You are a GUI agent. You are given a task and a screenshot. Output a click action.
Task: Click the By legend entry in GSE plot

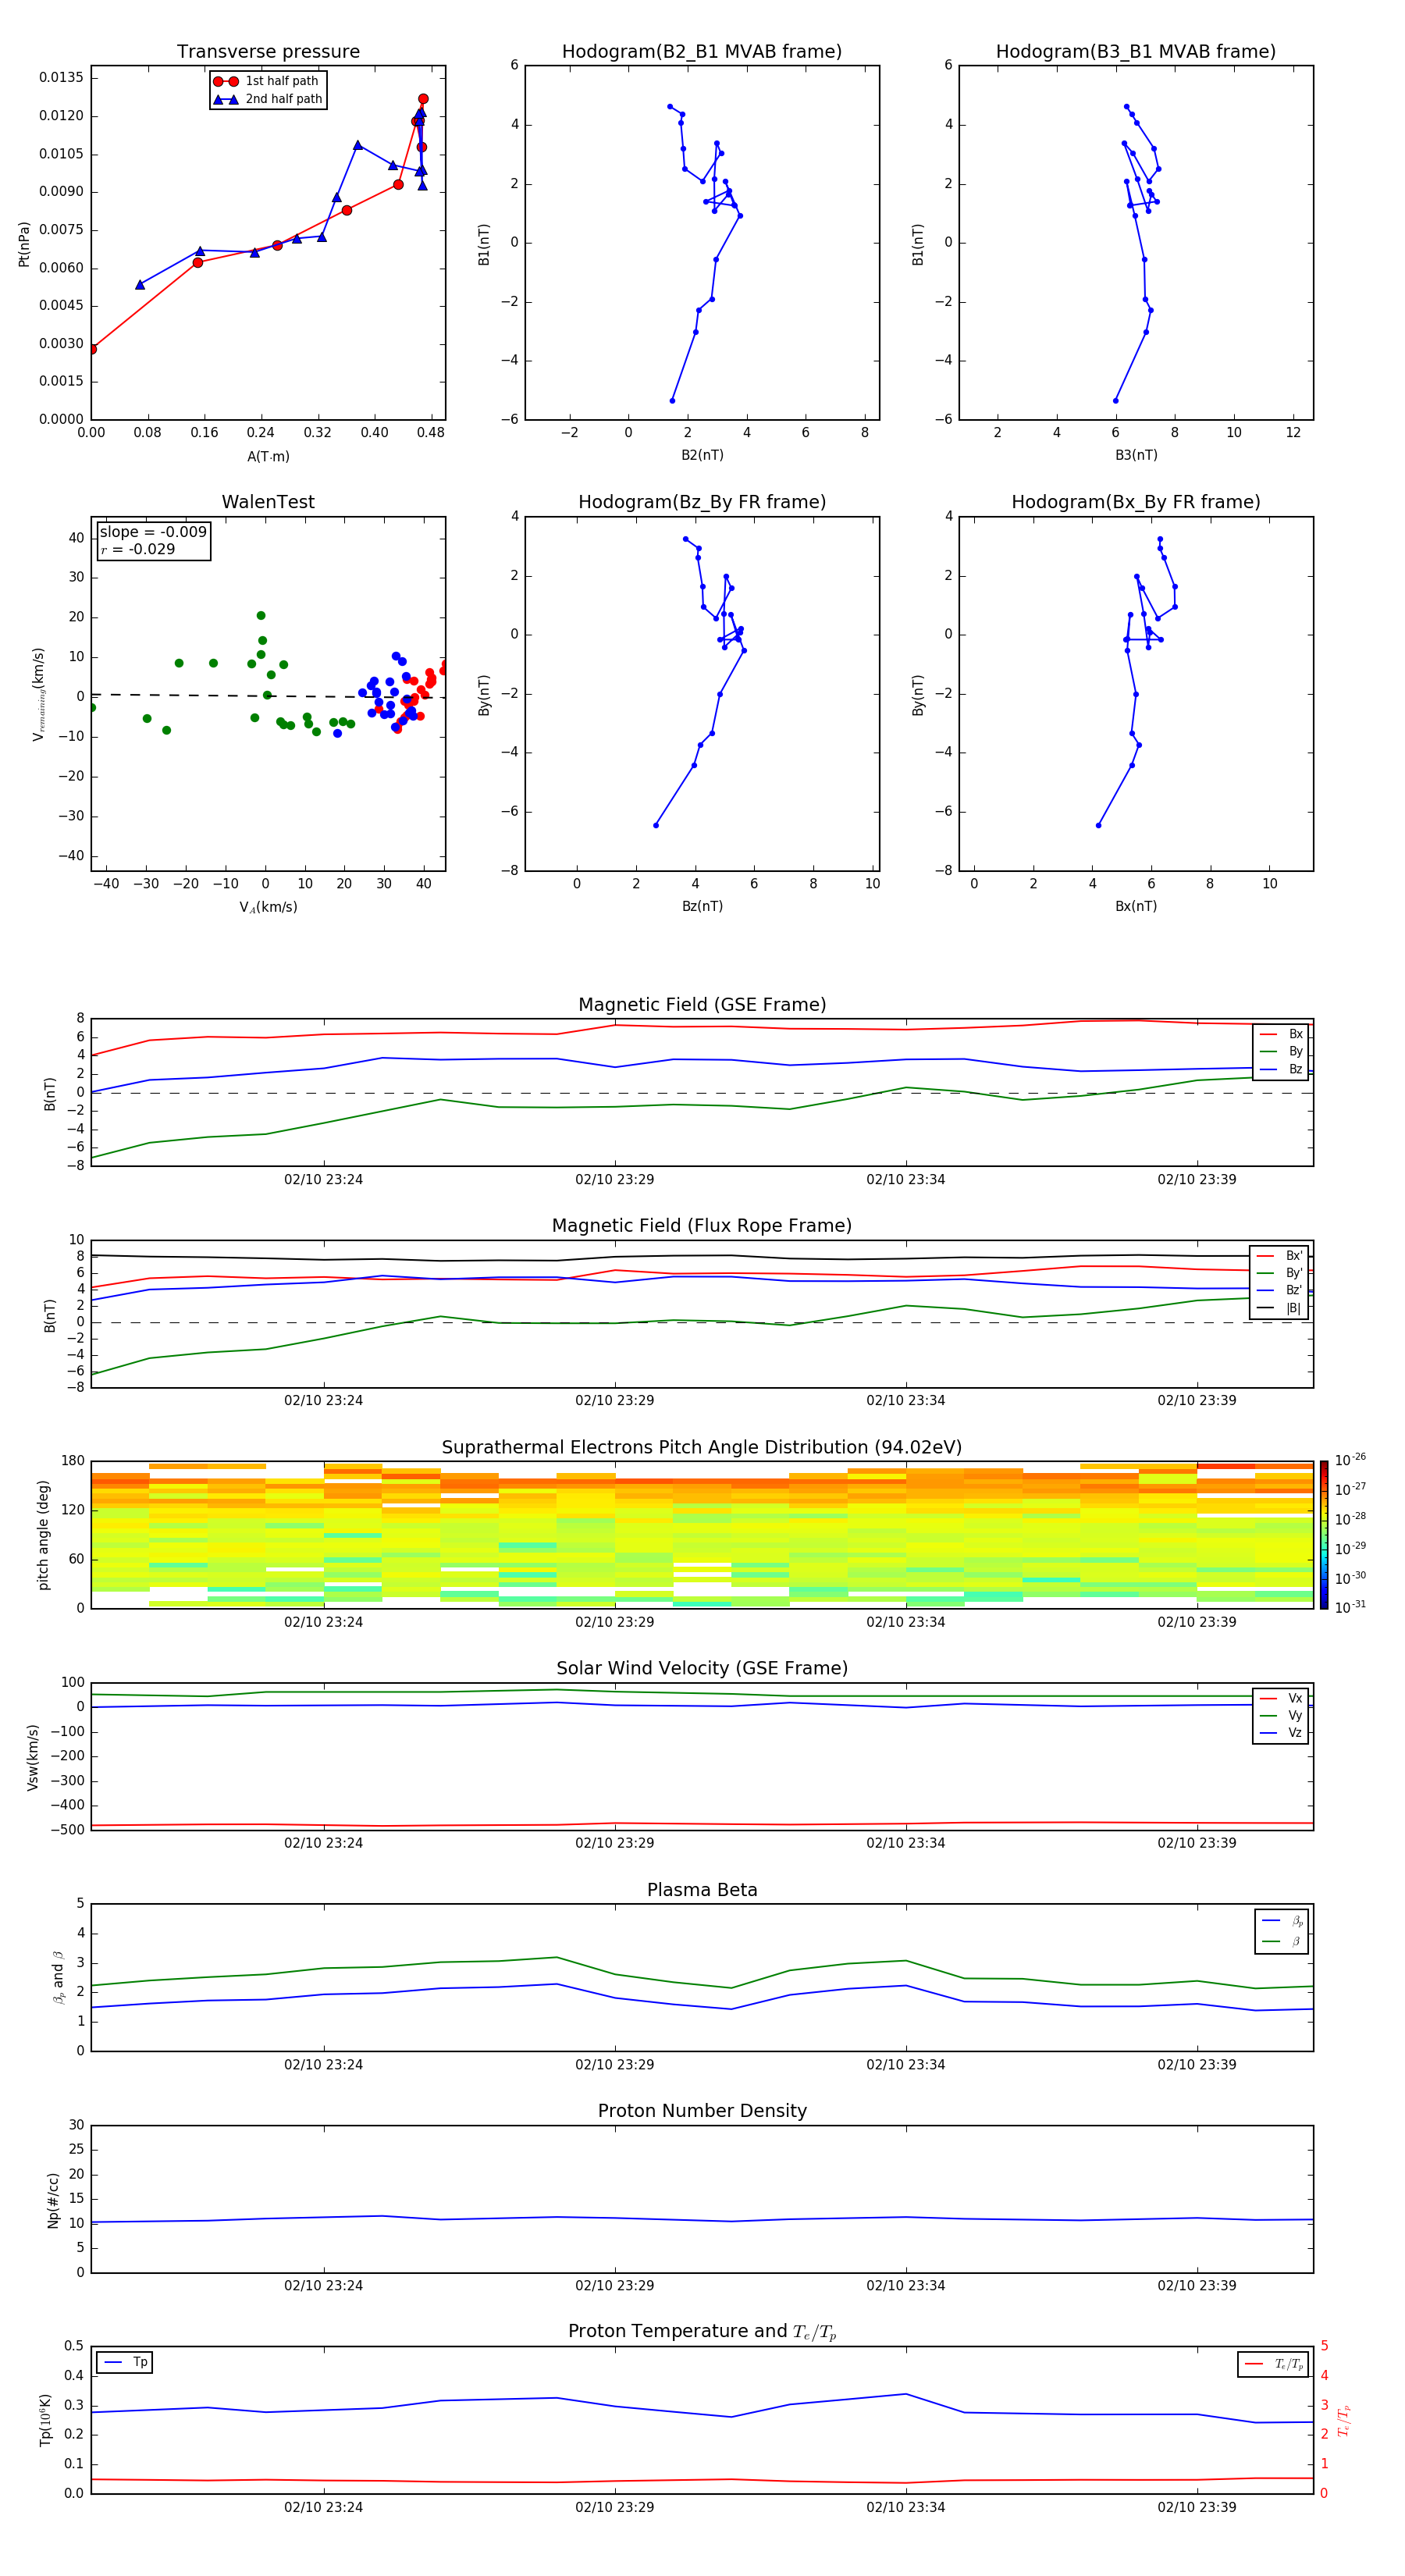pyautogui.click(x=1281, y=1052)
